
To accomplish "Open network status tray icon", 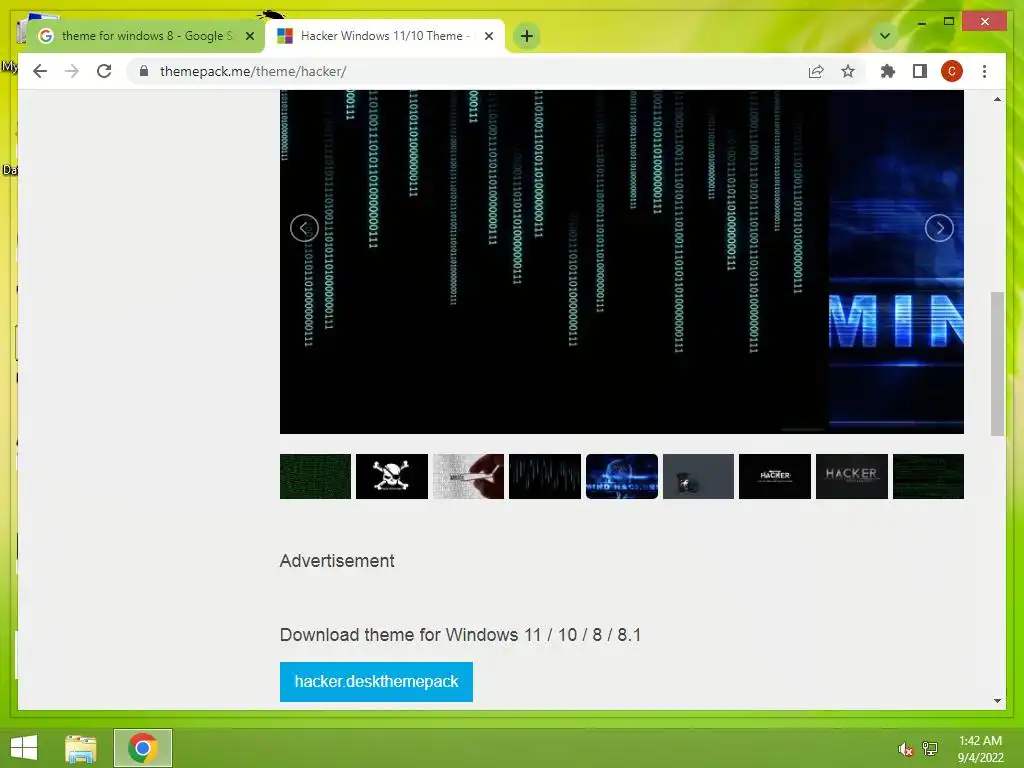I will tap(930, 749).
